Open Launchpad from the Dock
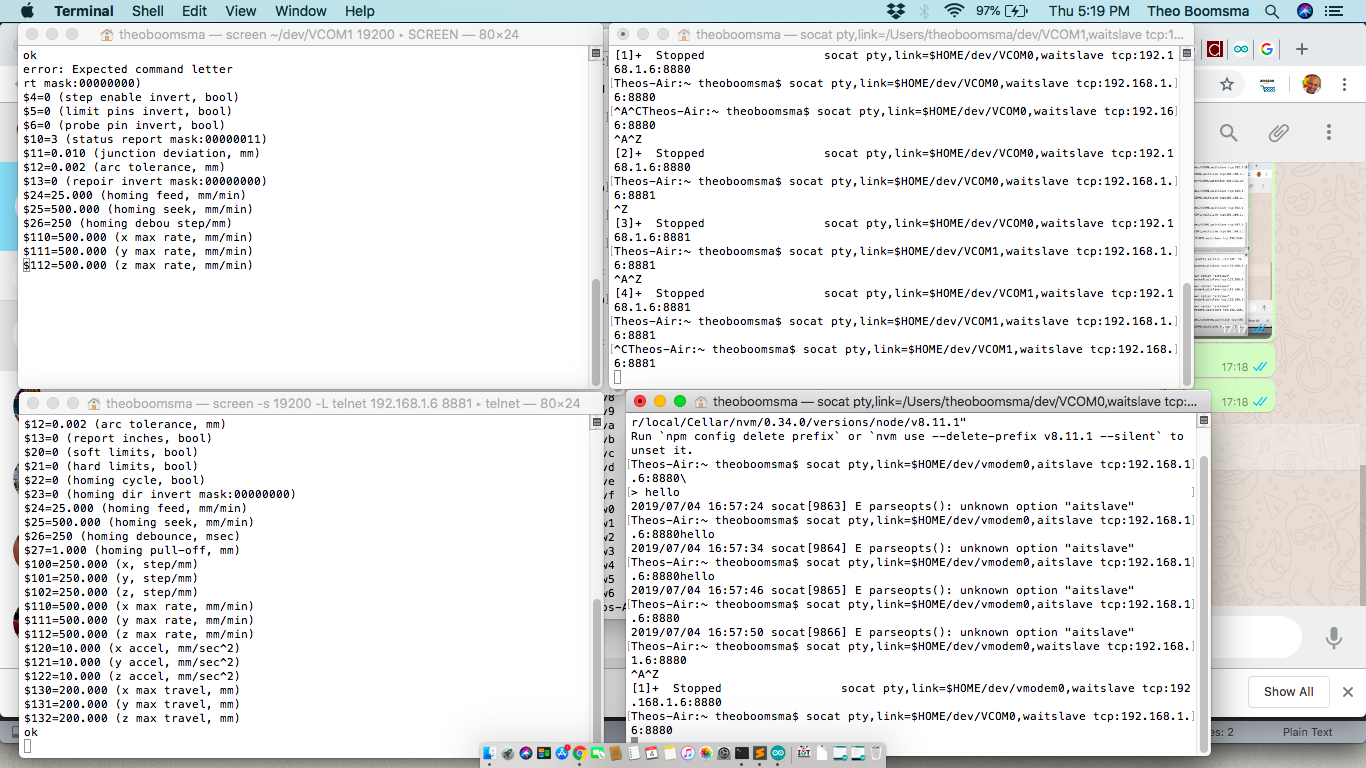Image resolution: width=1366 pixels, height=768 pixels. pos(507,754)
